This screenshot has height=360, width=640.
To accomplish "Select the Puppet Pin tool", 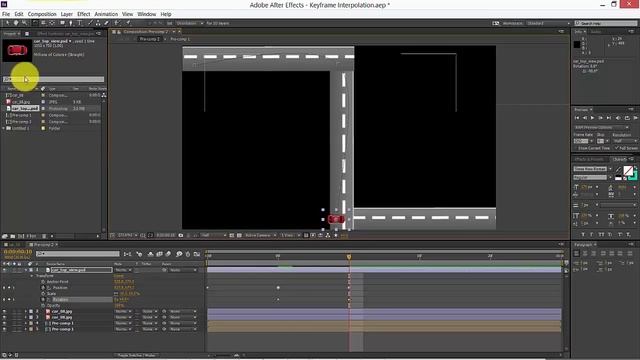I will 128,23.
